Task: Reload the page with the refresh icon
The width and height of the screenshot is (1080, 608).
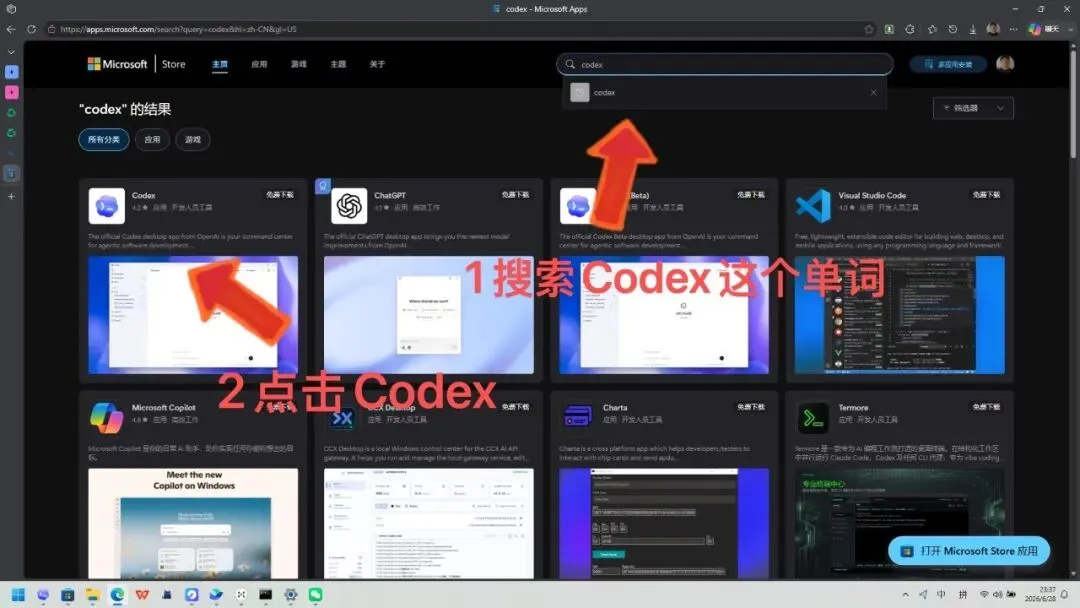Action: [x=32, y=29]
